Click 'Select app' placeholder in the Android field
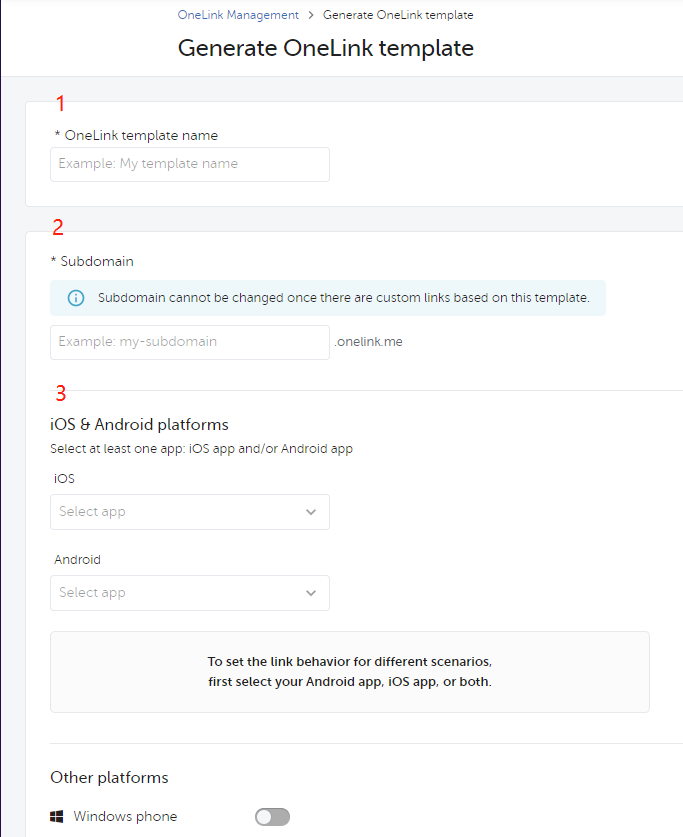The image size is (683, 837). click(x=93, y=593)
